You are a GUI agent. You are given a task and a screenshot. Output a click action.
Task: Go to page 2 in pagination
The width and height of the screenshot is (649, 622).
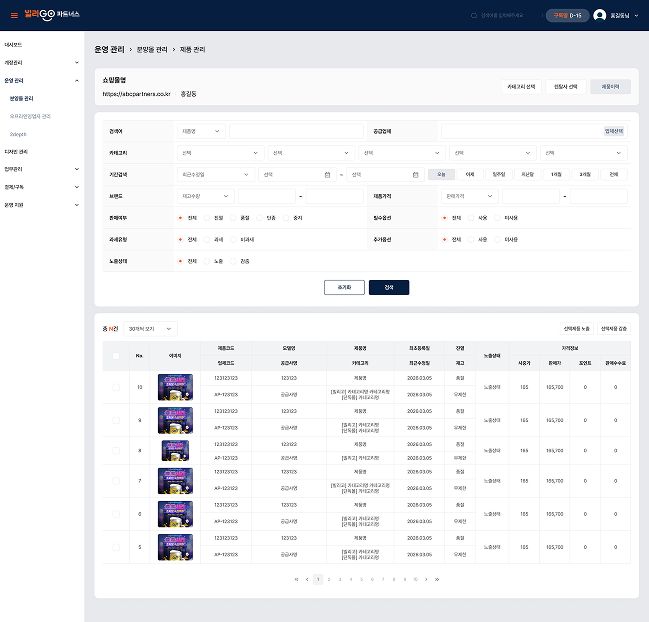click(329, 579)
